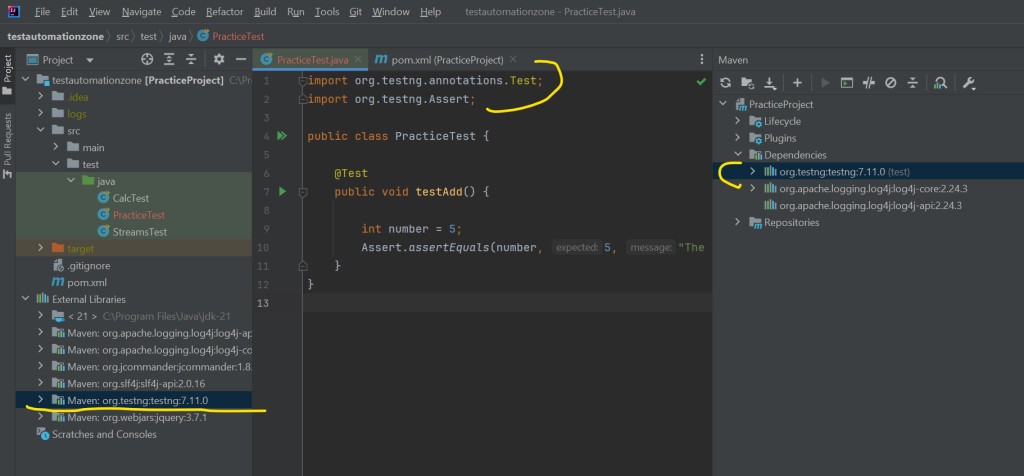
Task: Click PracticeProject root in Maven panel
Action: (x=780, y=104)
